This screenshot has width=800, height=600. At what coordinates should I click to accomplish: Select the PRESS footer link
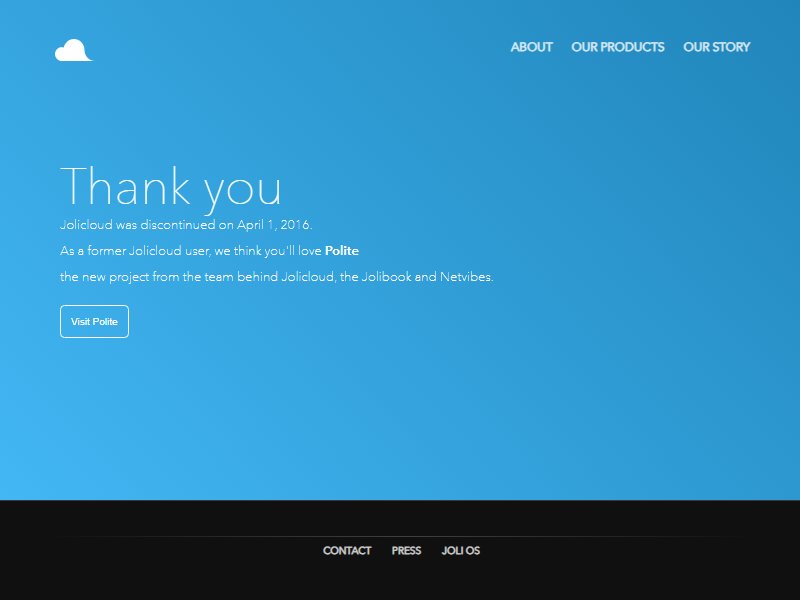pos(406,551)
